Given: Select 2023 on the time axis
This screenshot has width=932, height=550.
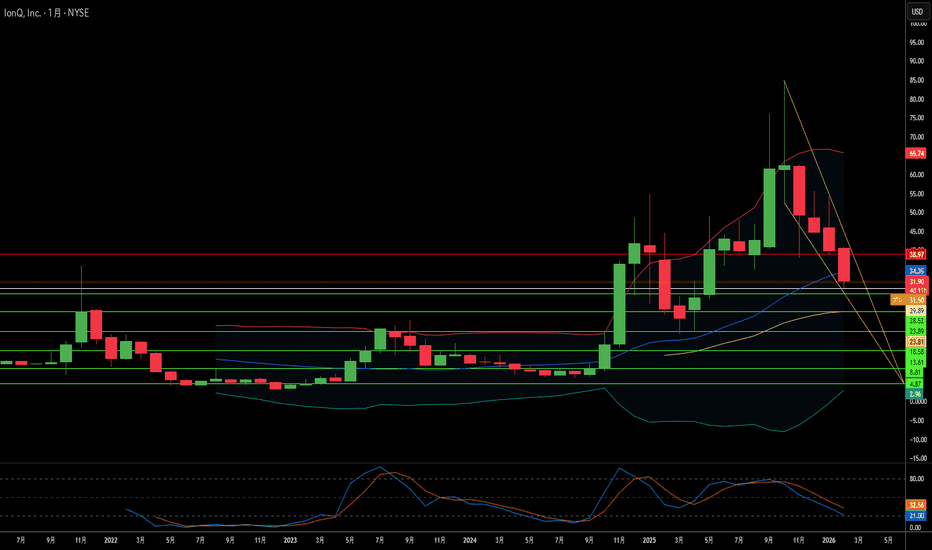Looking at the screenshot, I should tap(289, 539).
